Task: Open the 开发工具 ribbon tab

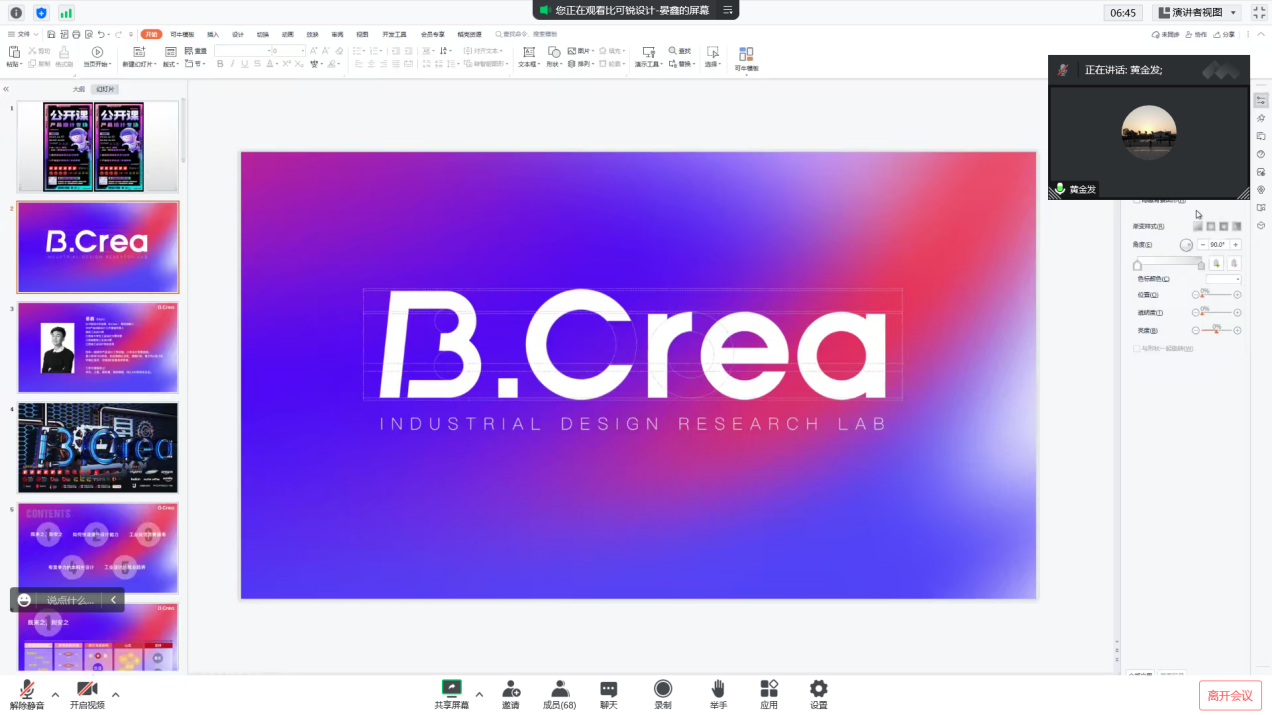Action: pos(394,34)
